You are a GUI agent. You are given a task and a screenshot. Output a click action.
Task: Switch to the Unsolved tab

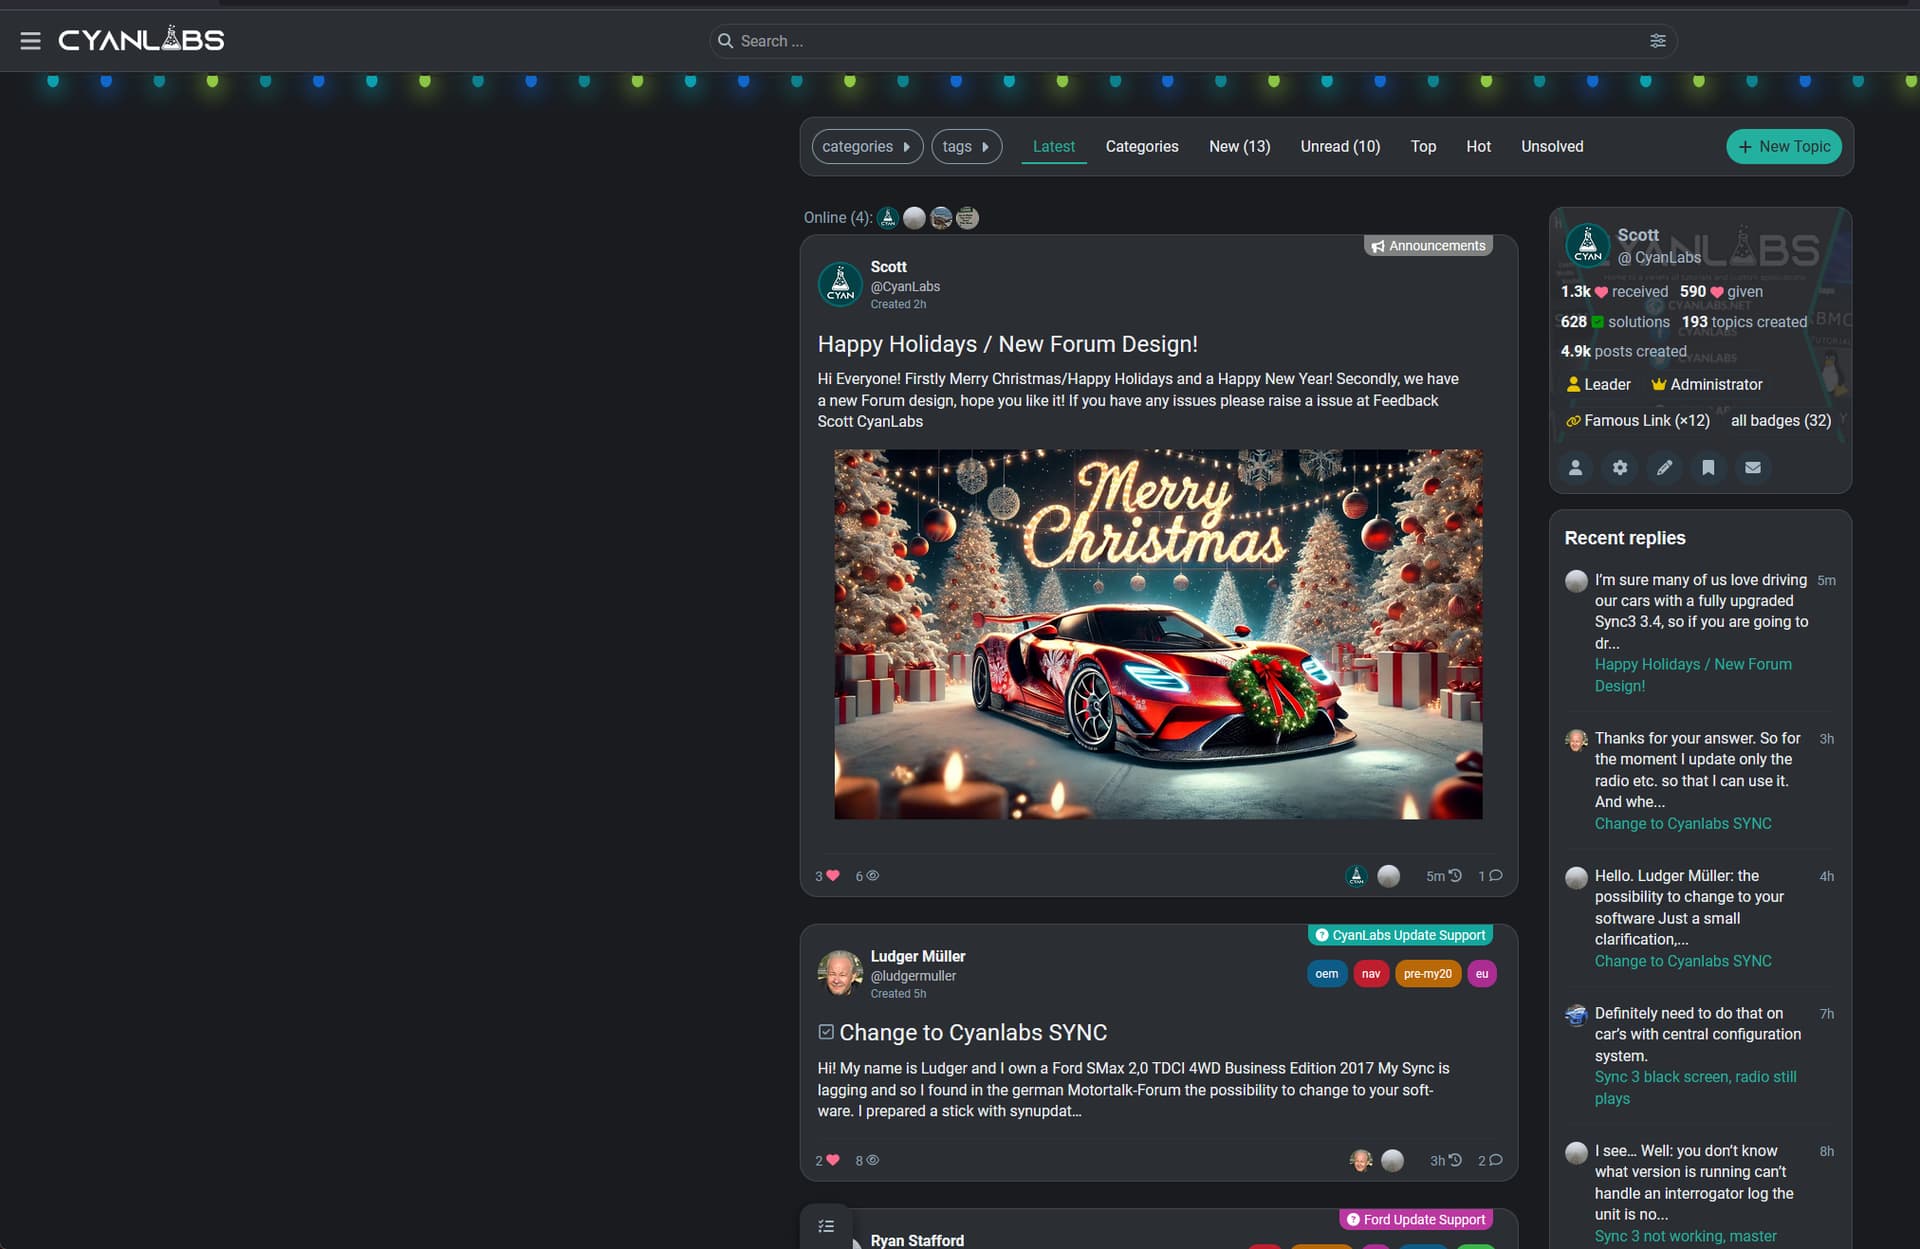(1551, 147)
